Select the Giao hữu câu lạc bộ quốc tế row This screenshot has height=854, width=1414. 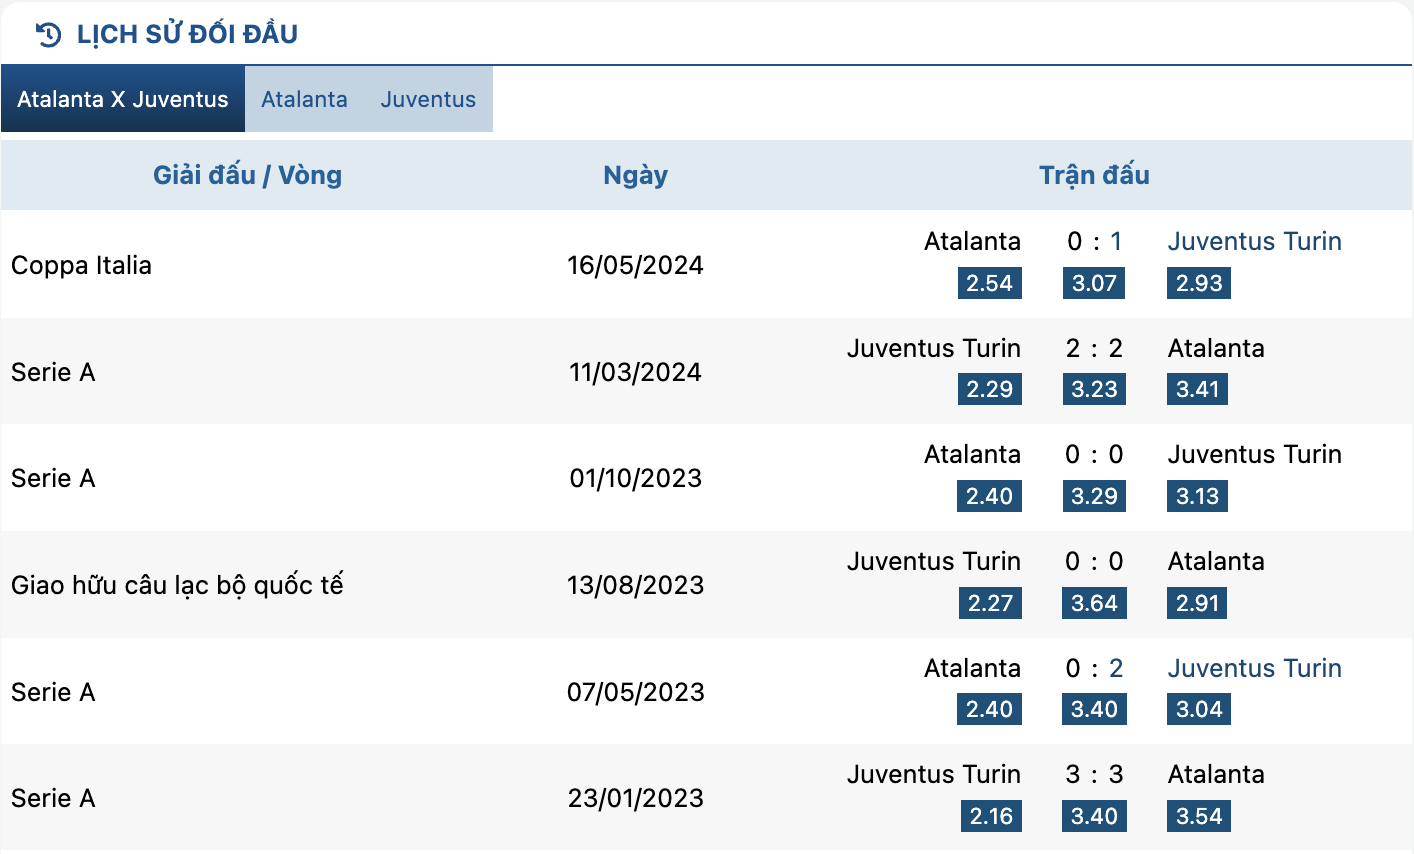click(706, 585)
